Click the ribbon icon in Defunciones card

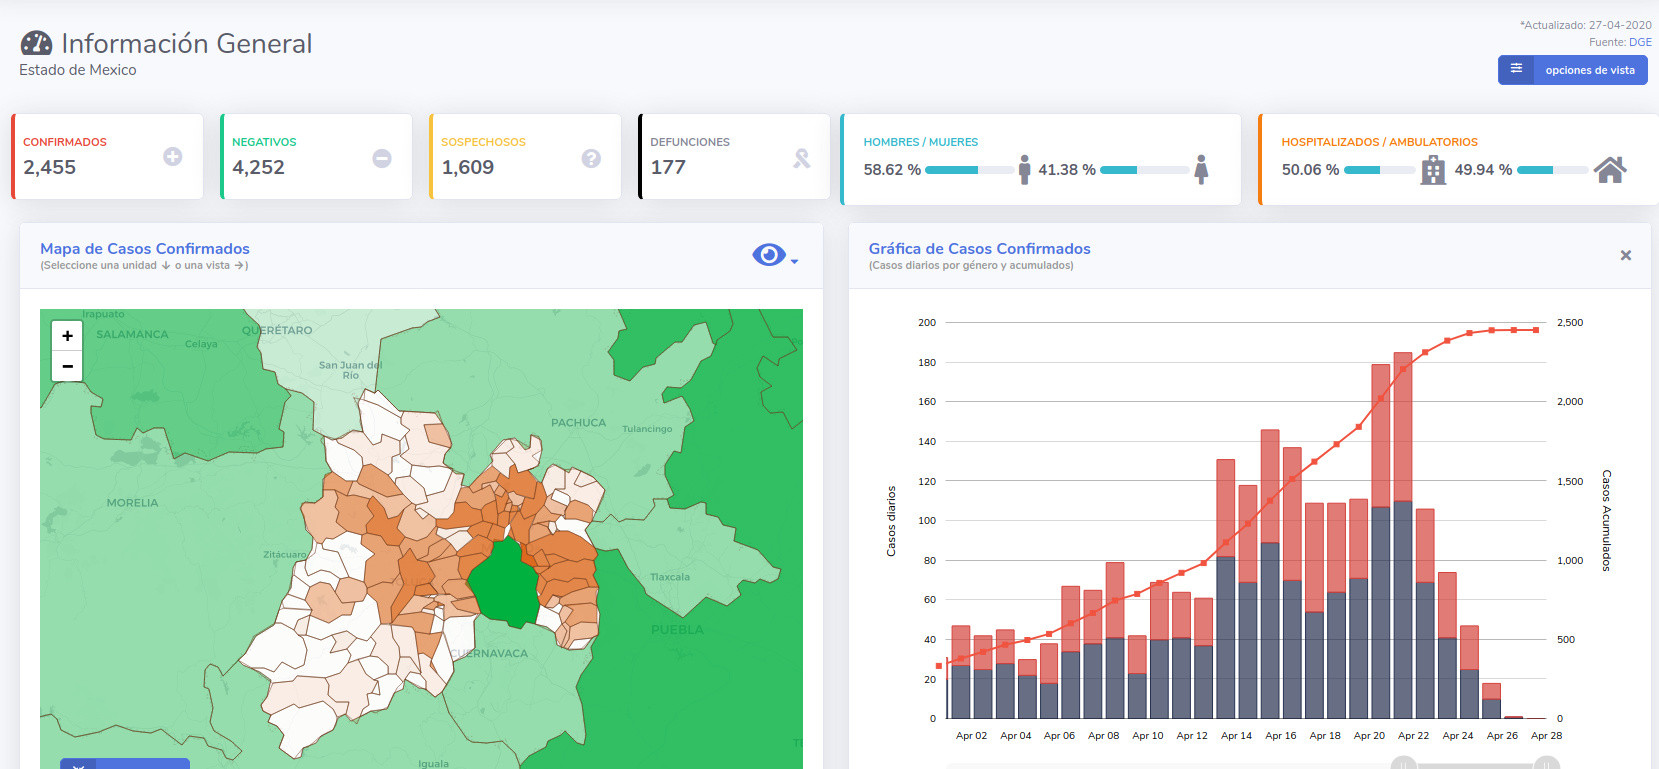pyautogui.click(x=802, y=158)
